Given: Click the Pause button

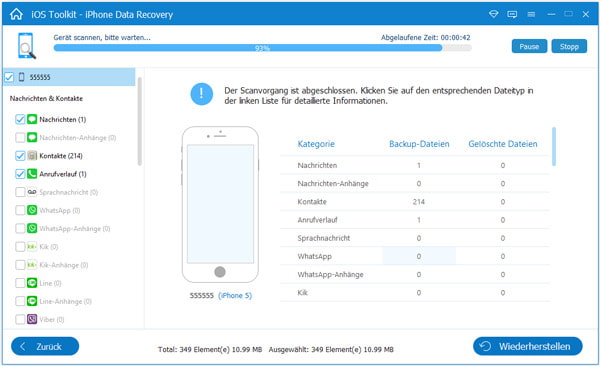Looking at the screenshot, I should click(x=529, y=46).
